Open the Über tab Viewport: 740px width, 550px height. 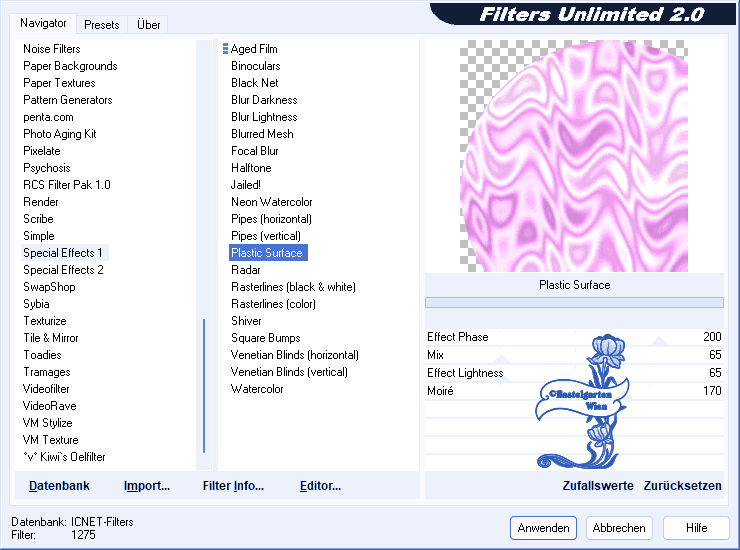click(148, 25)
